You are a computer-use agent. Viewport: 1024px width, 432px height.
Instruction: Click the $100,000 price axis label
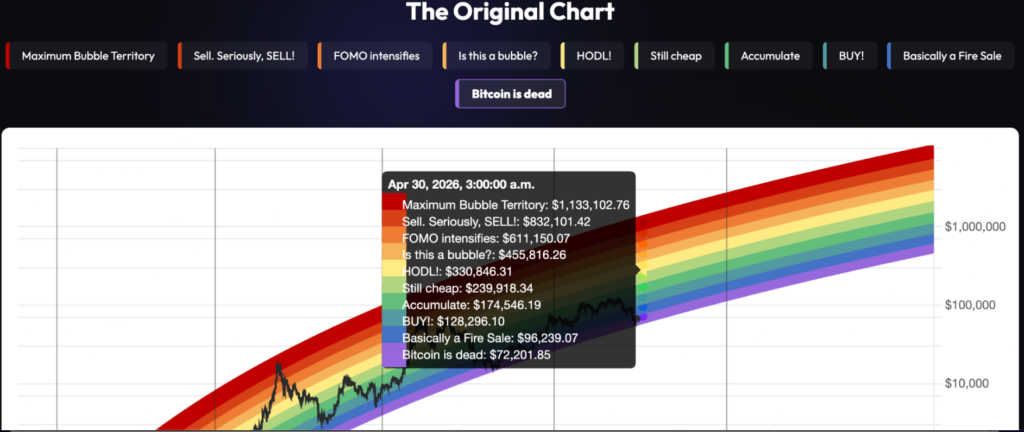pos(977,305)
